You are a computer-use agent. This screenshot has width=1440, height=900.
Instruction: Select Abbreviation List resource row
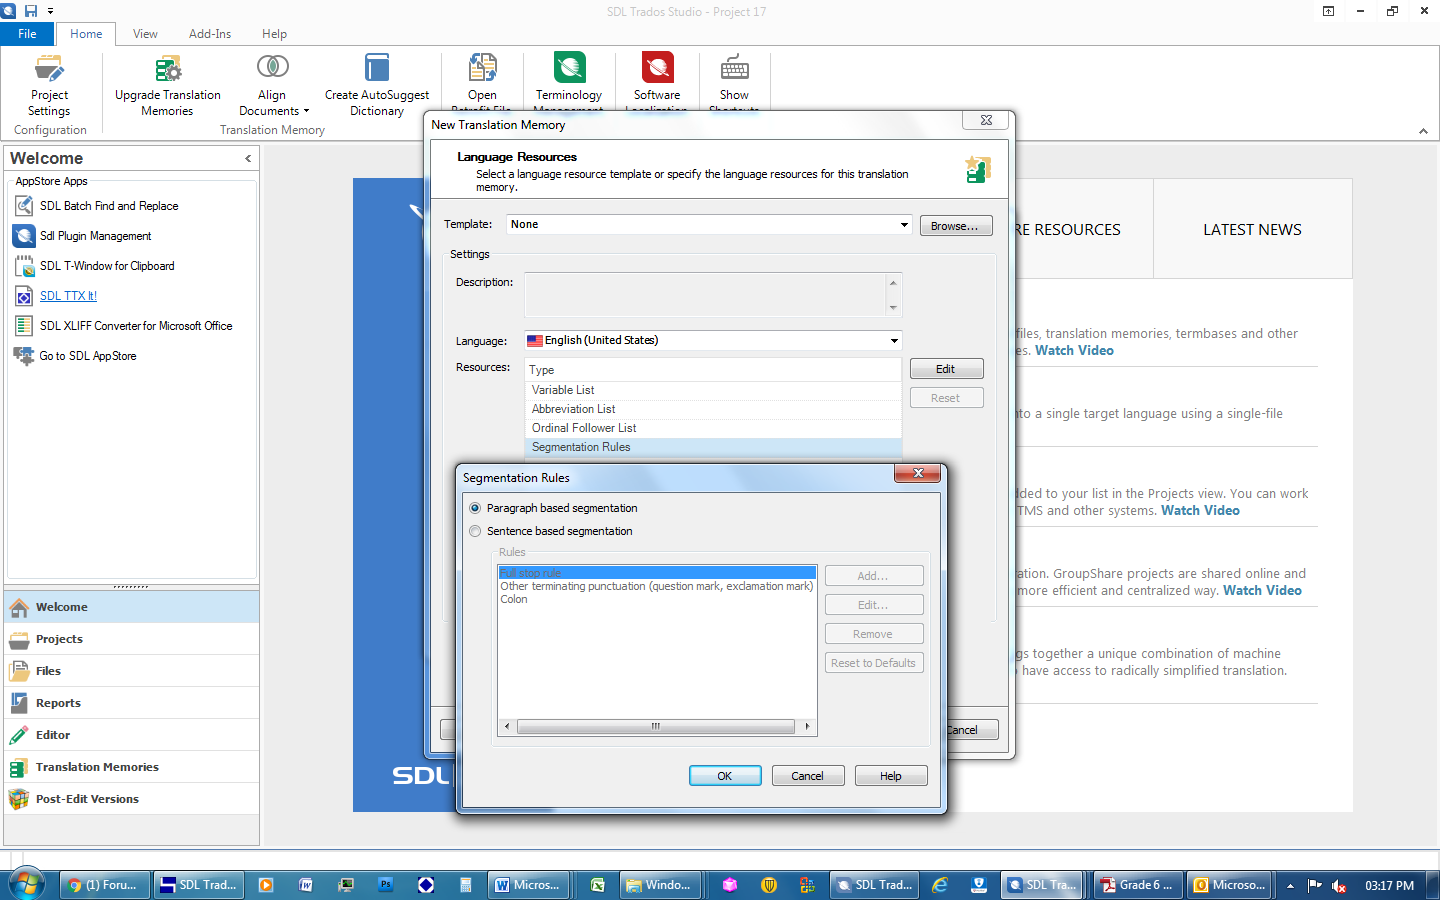coord(713,409)
